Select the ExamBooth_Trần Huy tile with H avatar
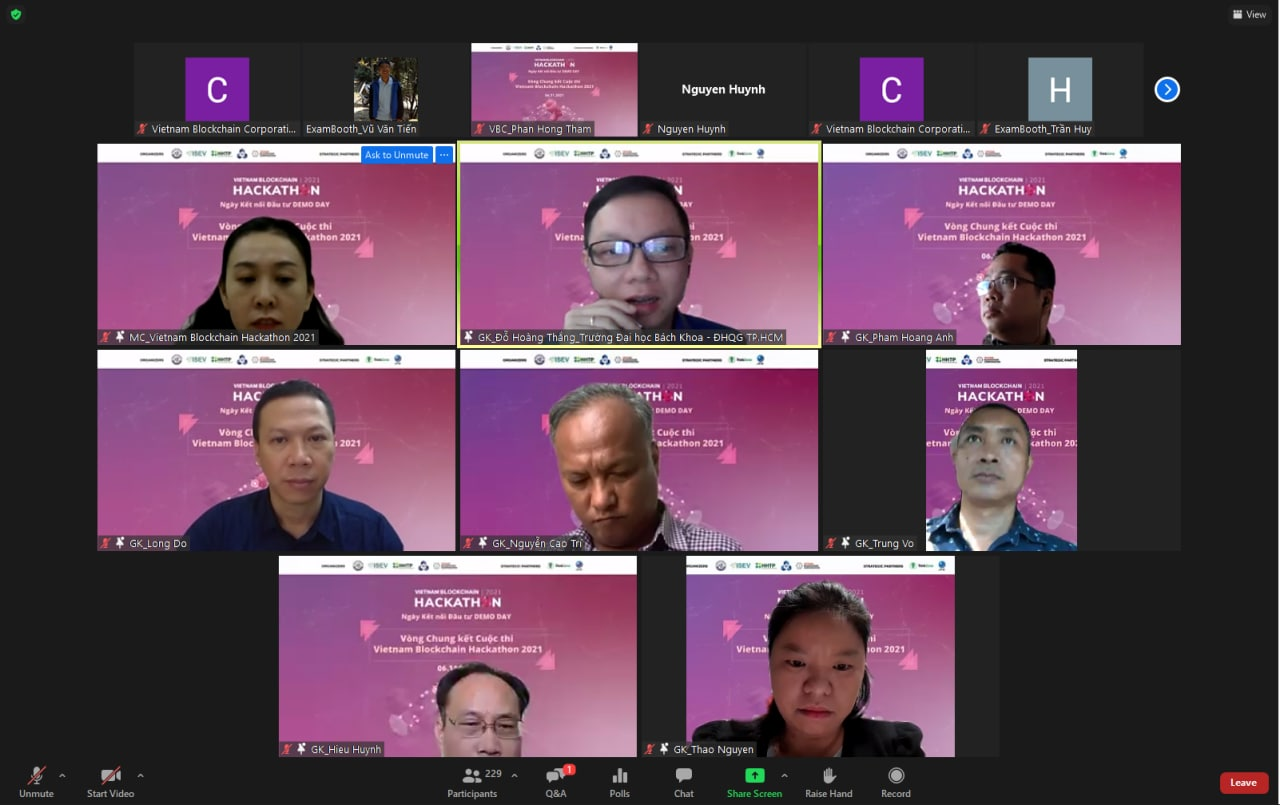This screenshot has height=805, width=1280. (x=1060, y=90)
